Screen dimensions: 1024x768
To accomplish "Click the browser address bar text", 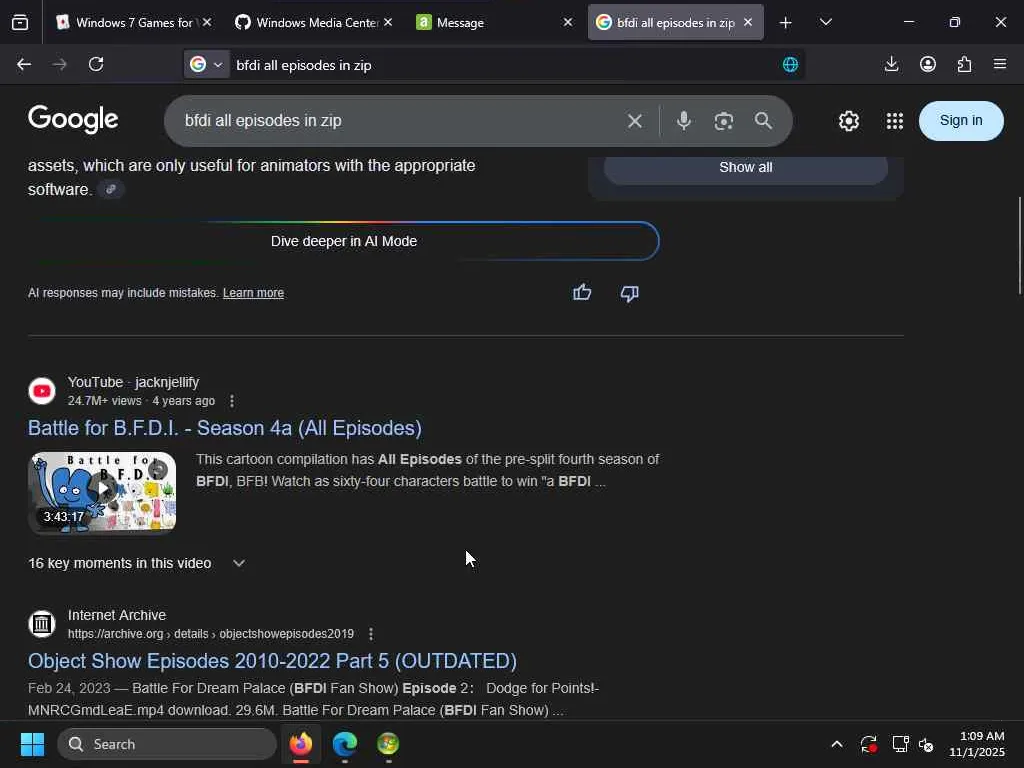I will [x=304, y=65].
